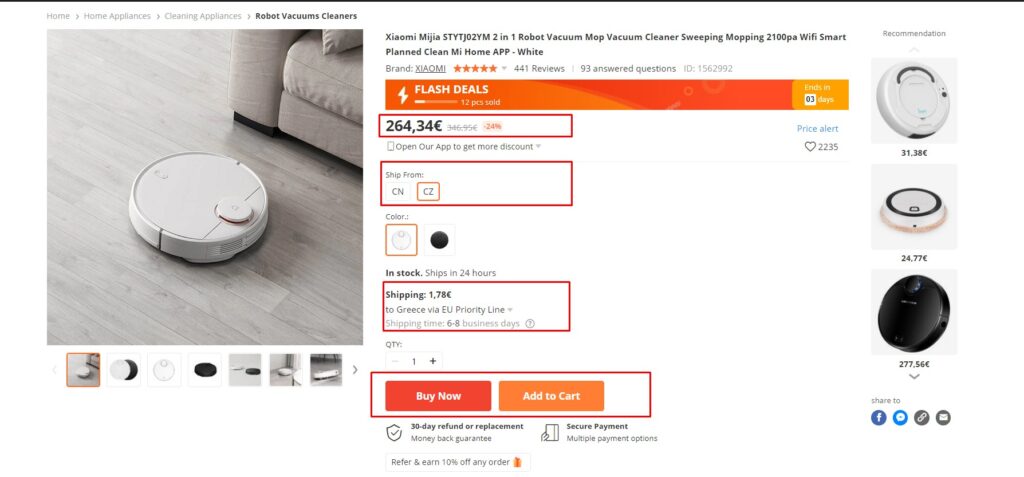Expand EU Priority Line shipping dropdown

click(x=510, y=310)
